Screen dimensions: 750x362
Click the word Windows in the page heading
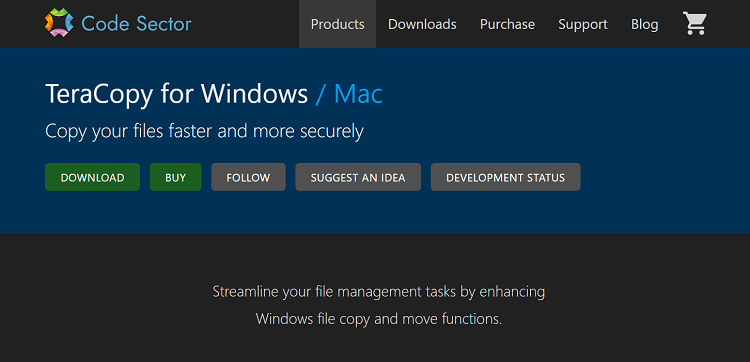[x=254, y=94]
